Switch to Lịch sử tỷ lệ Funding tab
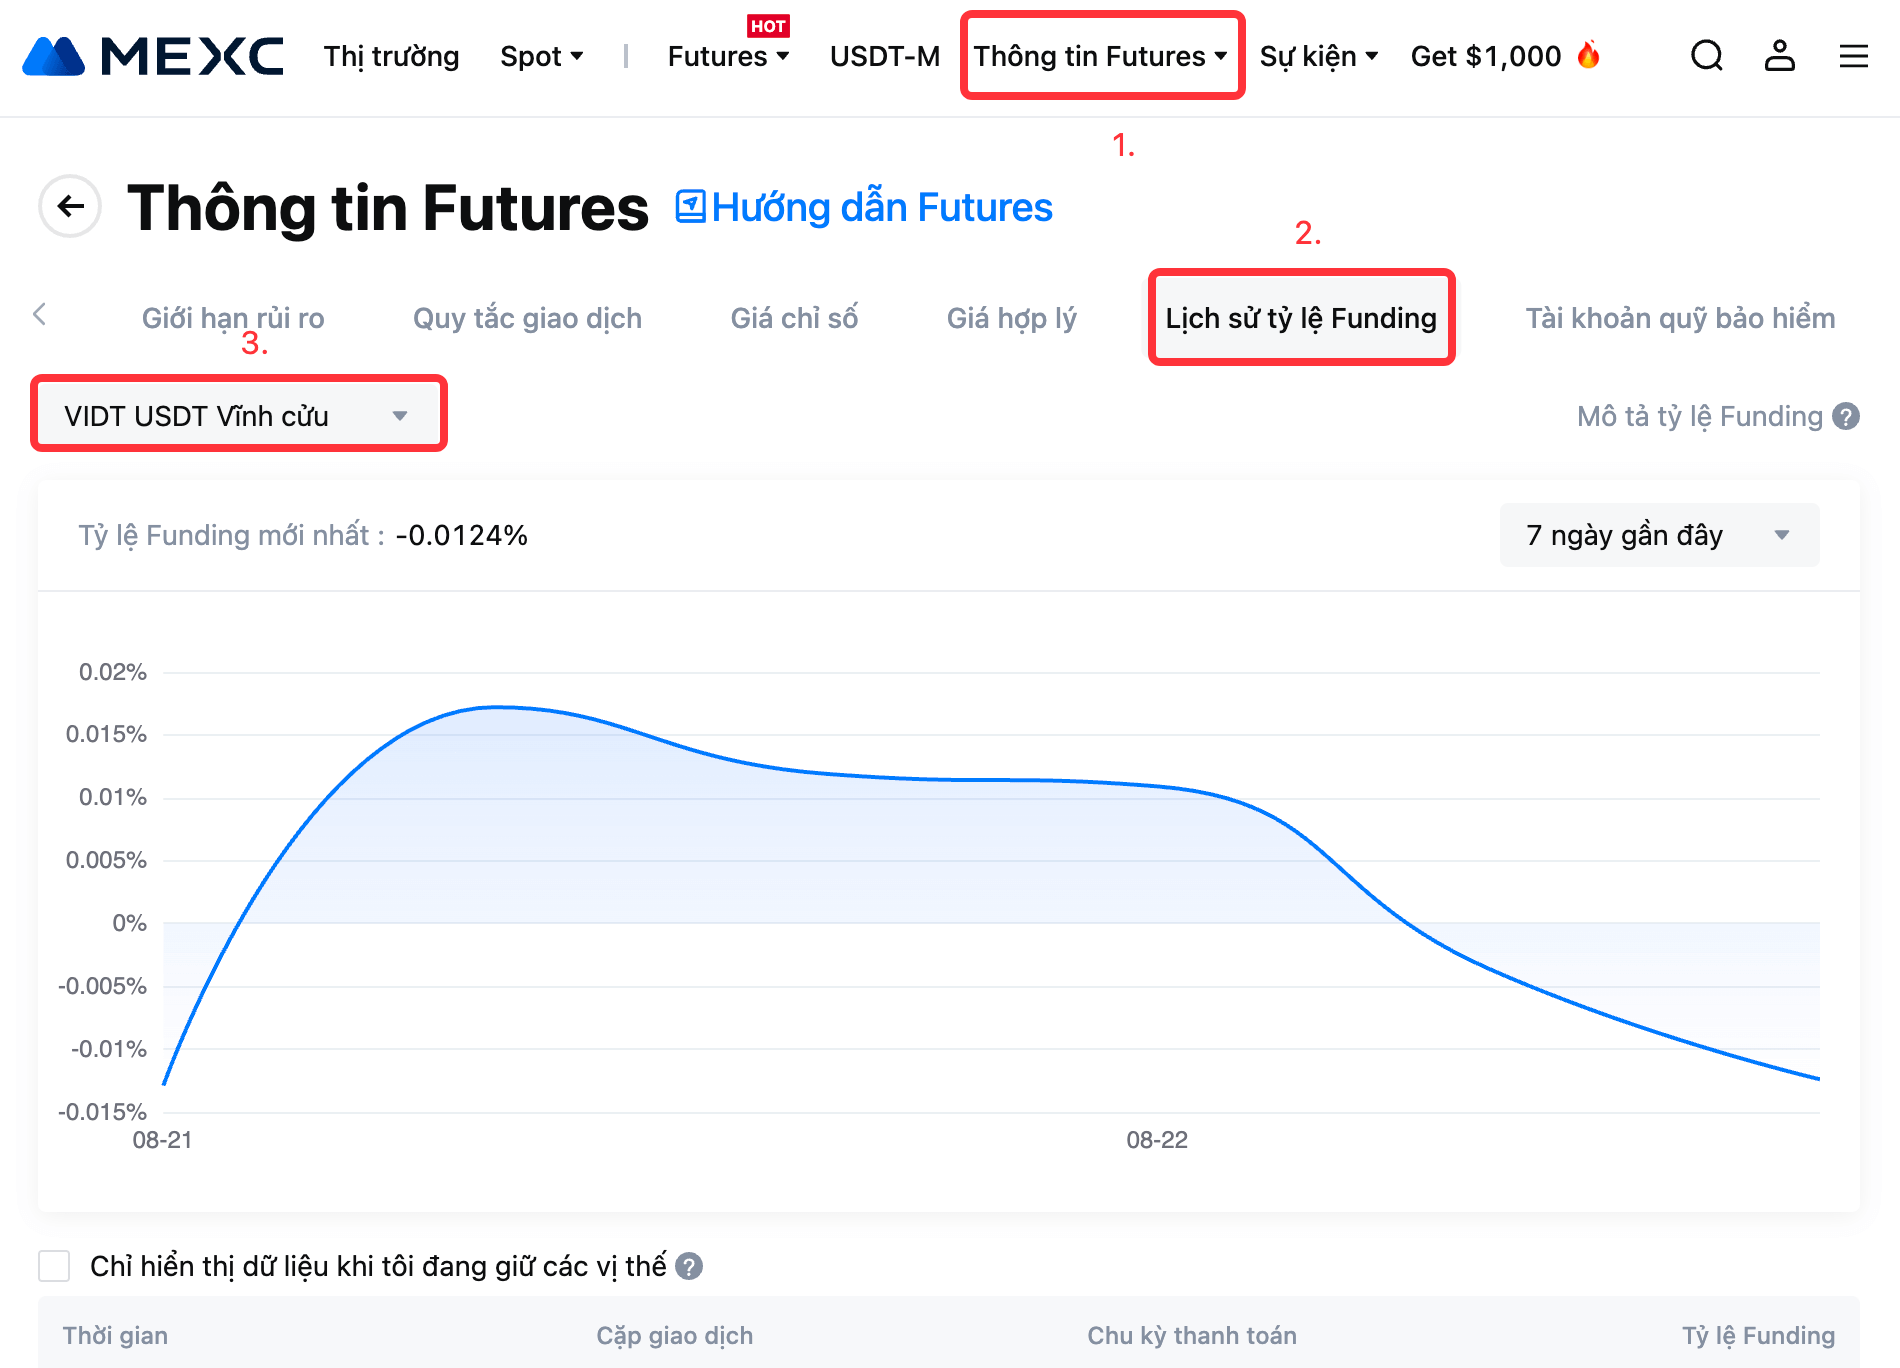Screen dimensions: 1900x1368 point(1301,318)
